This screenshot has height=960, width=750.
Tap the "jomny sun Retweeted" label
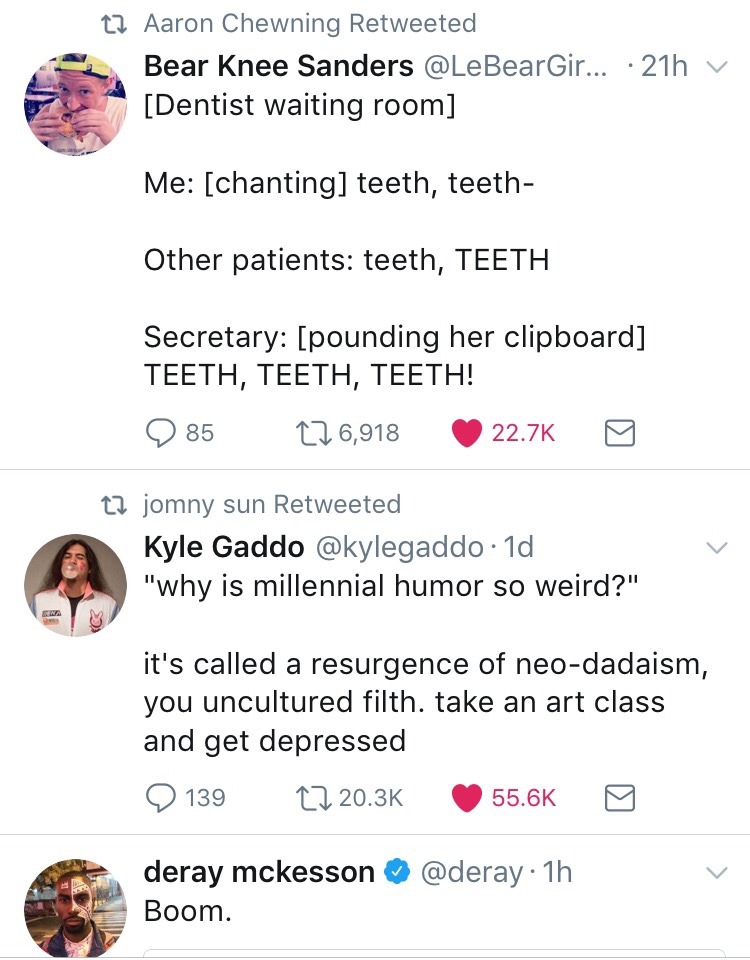click(x=272, y=503)
